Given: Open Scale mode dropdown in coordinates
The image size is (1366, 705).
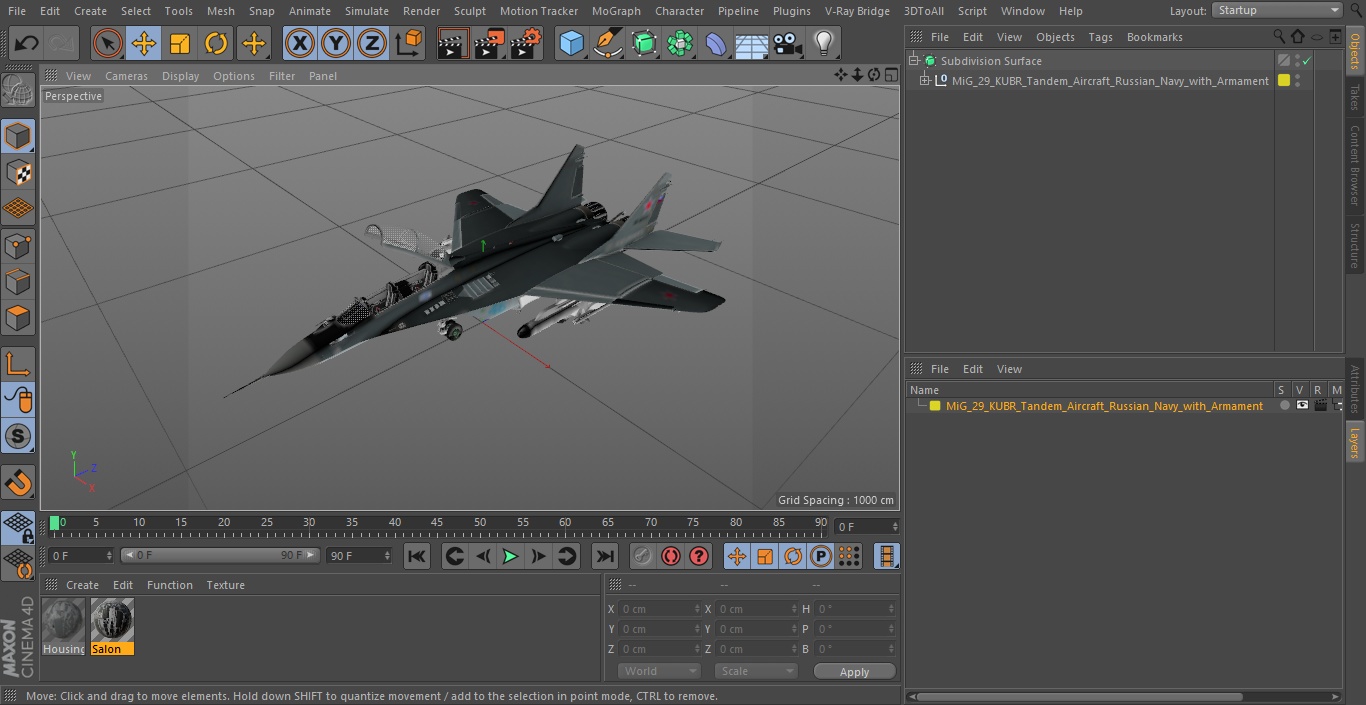Looking at the screenshot, I should [757, 671].
